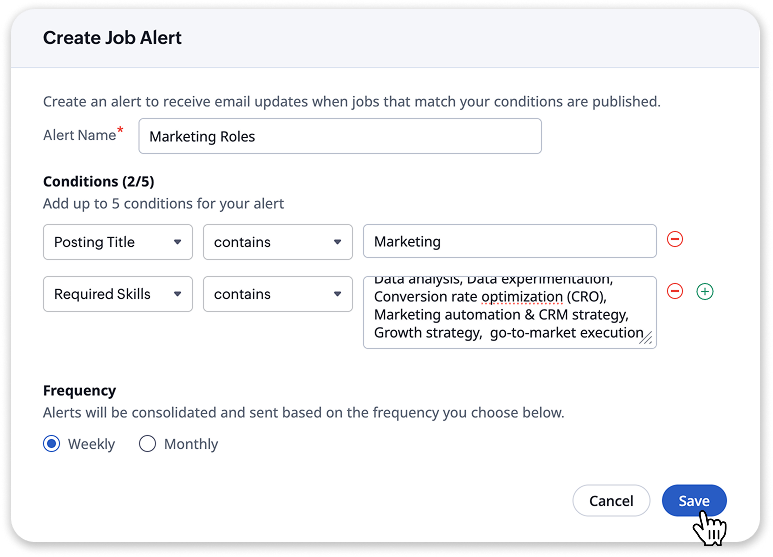The height and width of the screenshot is (557, 773).
Task: Open the Posting Title field dropdown
Action: pos(118,242)
